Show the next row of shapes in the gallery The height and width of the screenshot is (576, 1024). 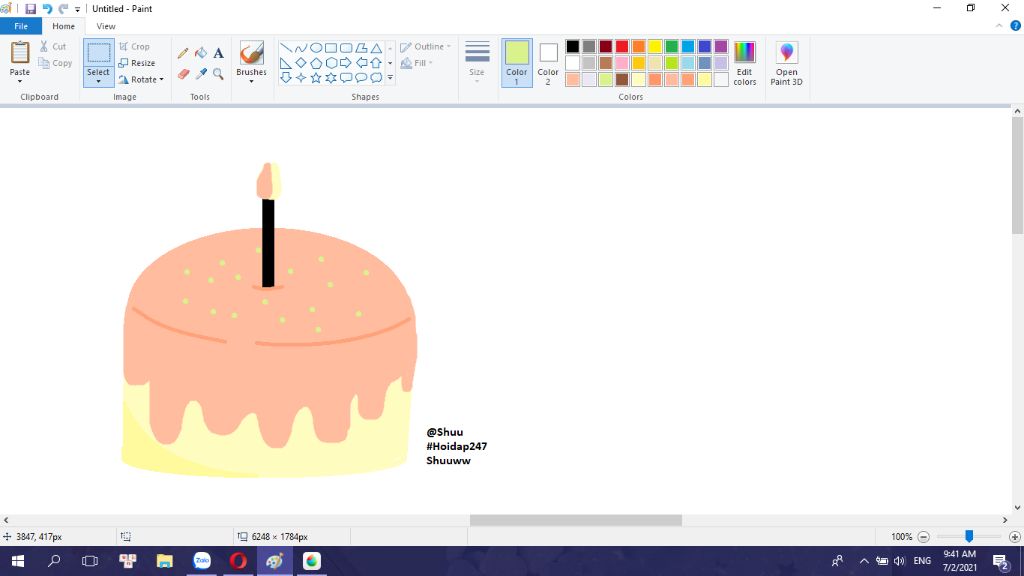[391, 63]
